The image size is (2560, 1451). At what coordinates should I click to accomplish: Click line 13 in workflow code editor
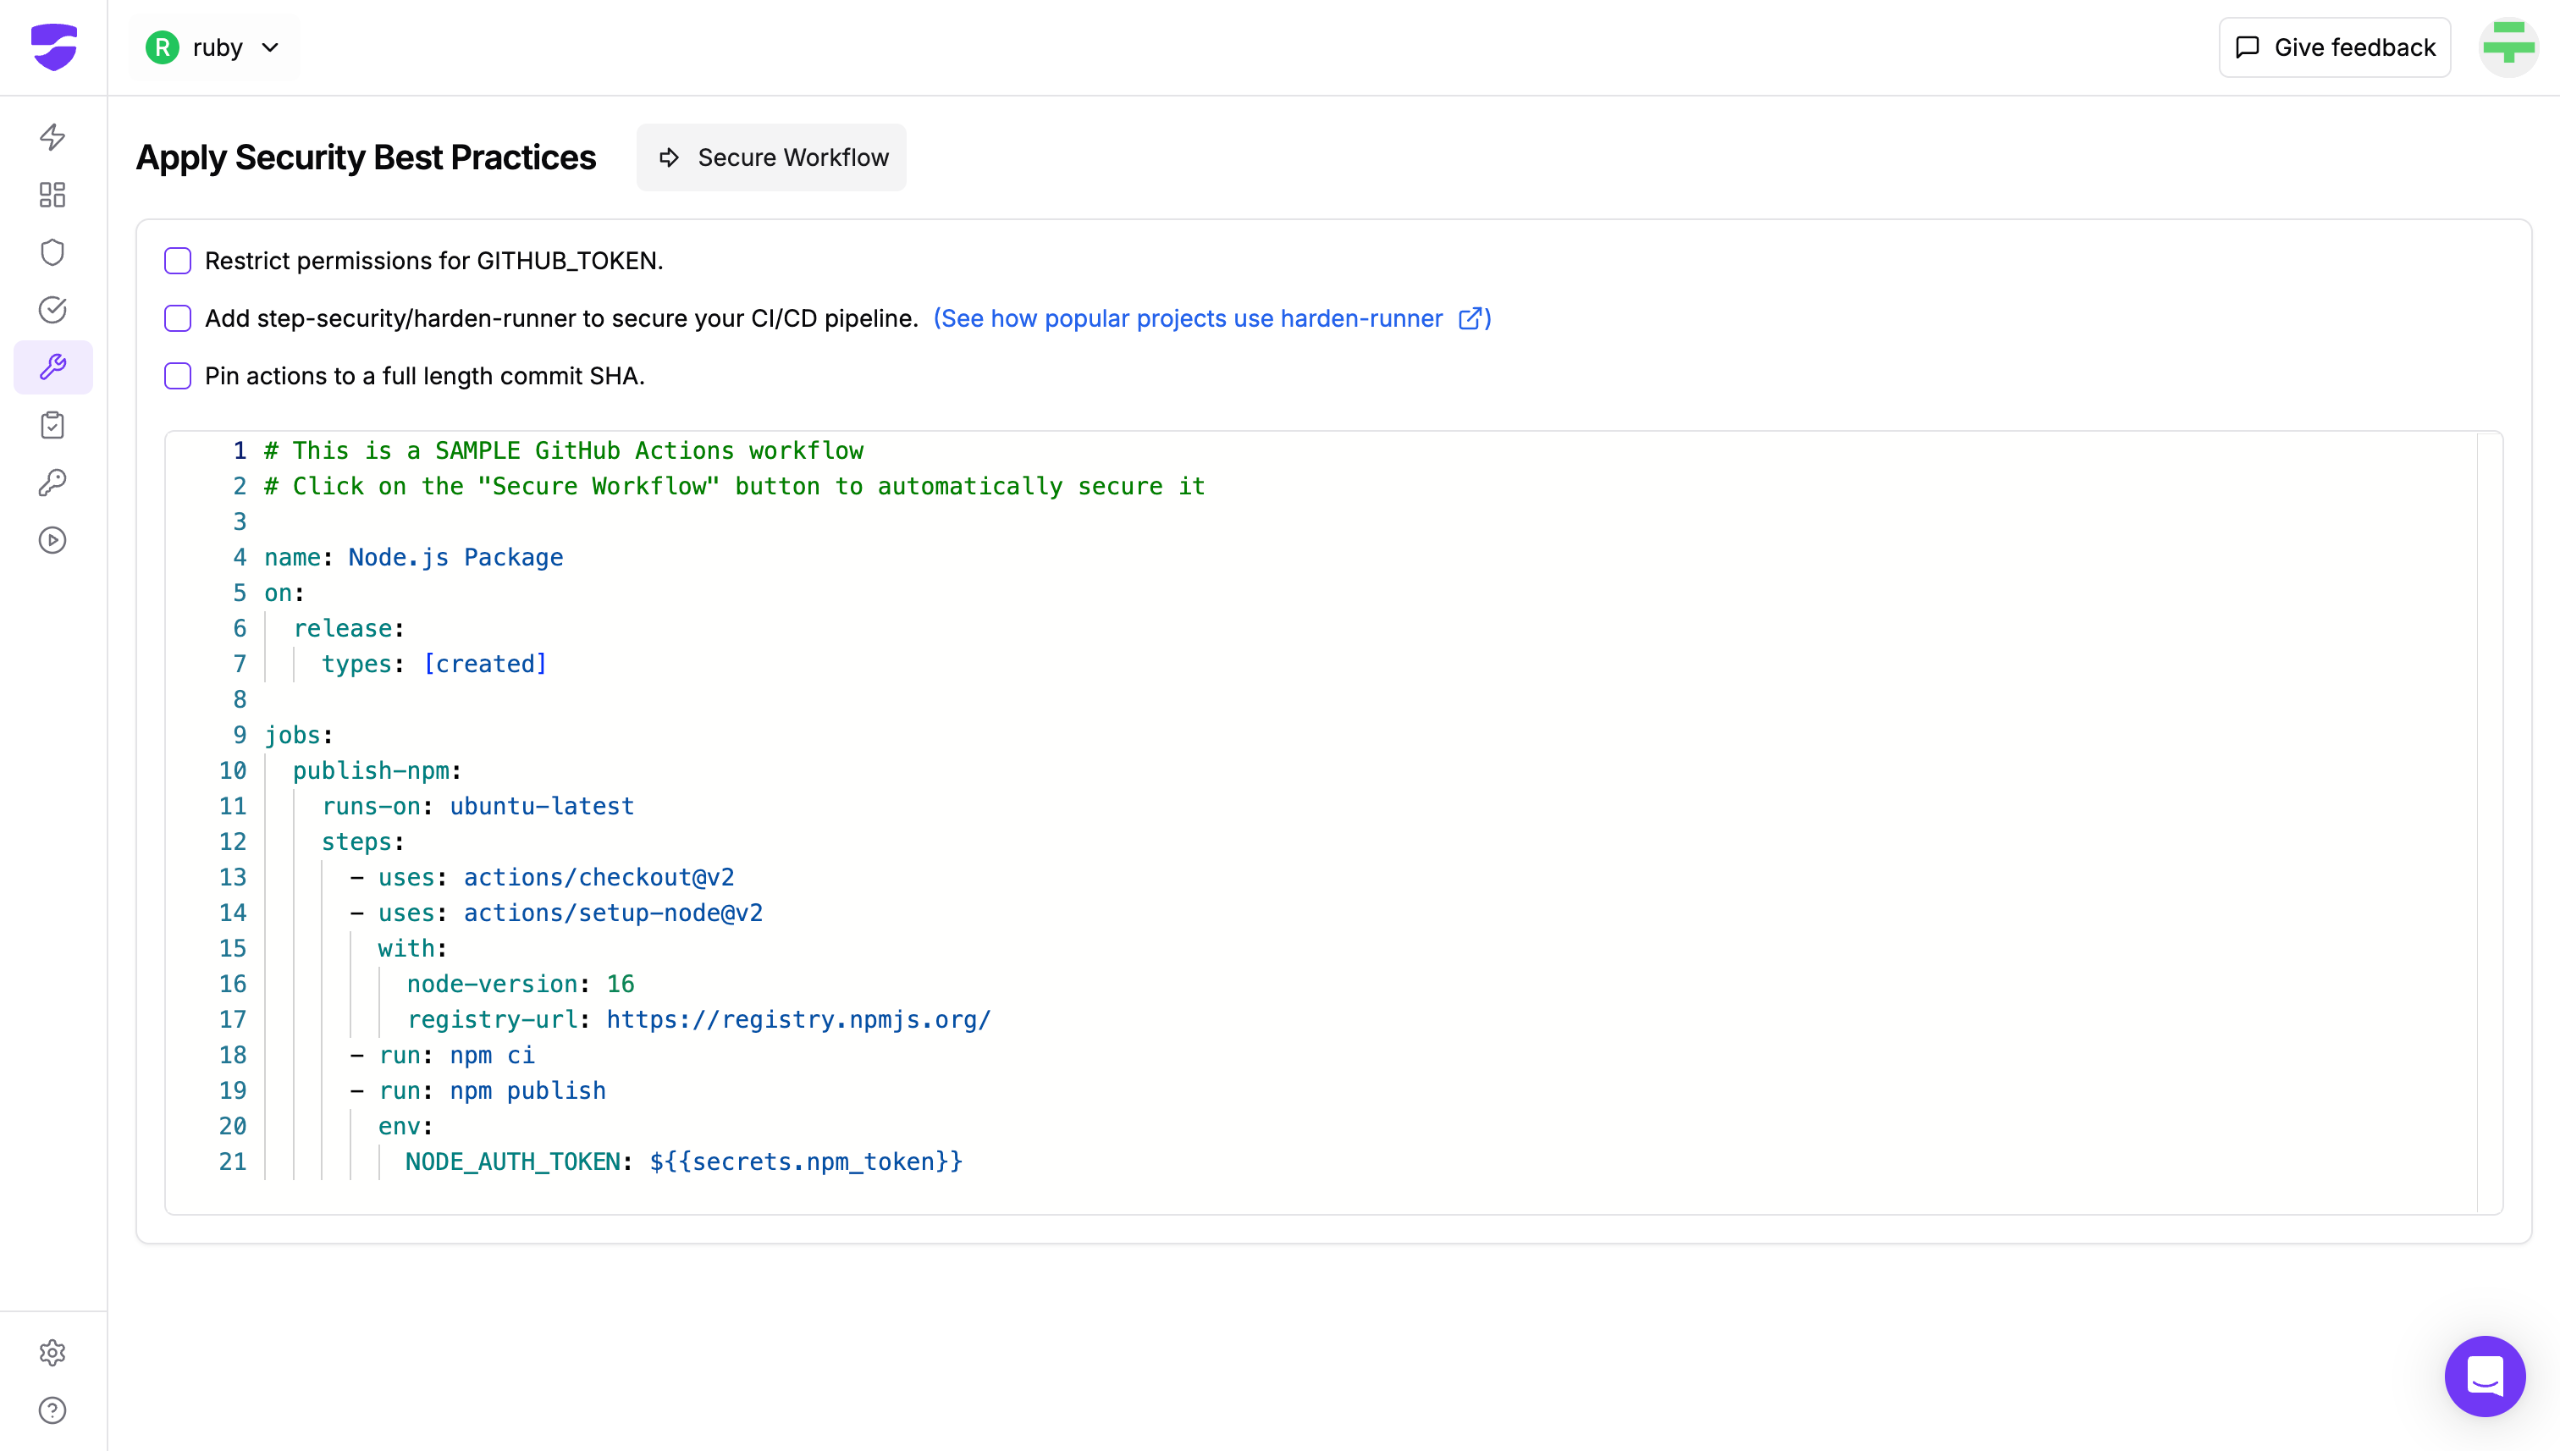(598, 877)
